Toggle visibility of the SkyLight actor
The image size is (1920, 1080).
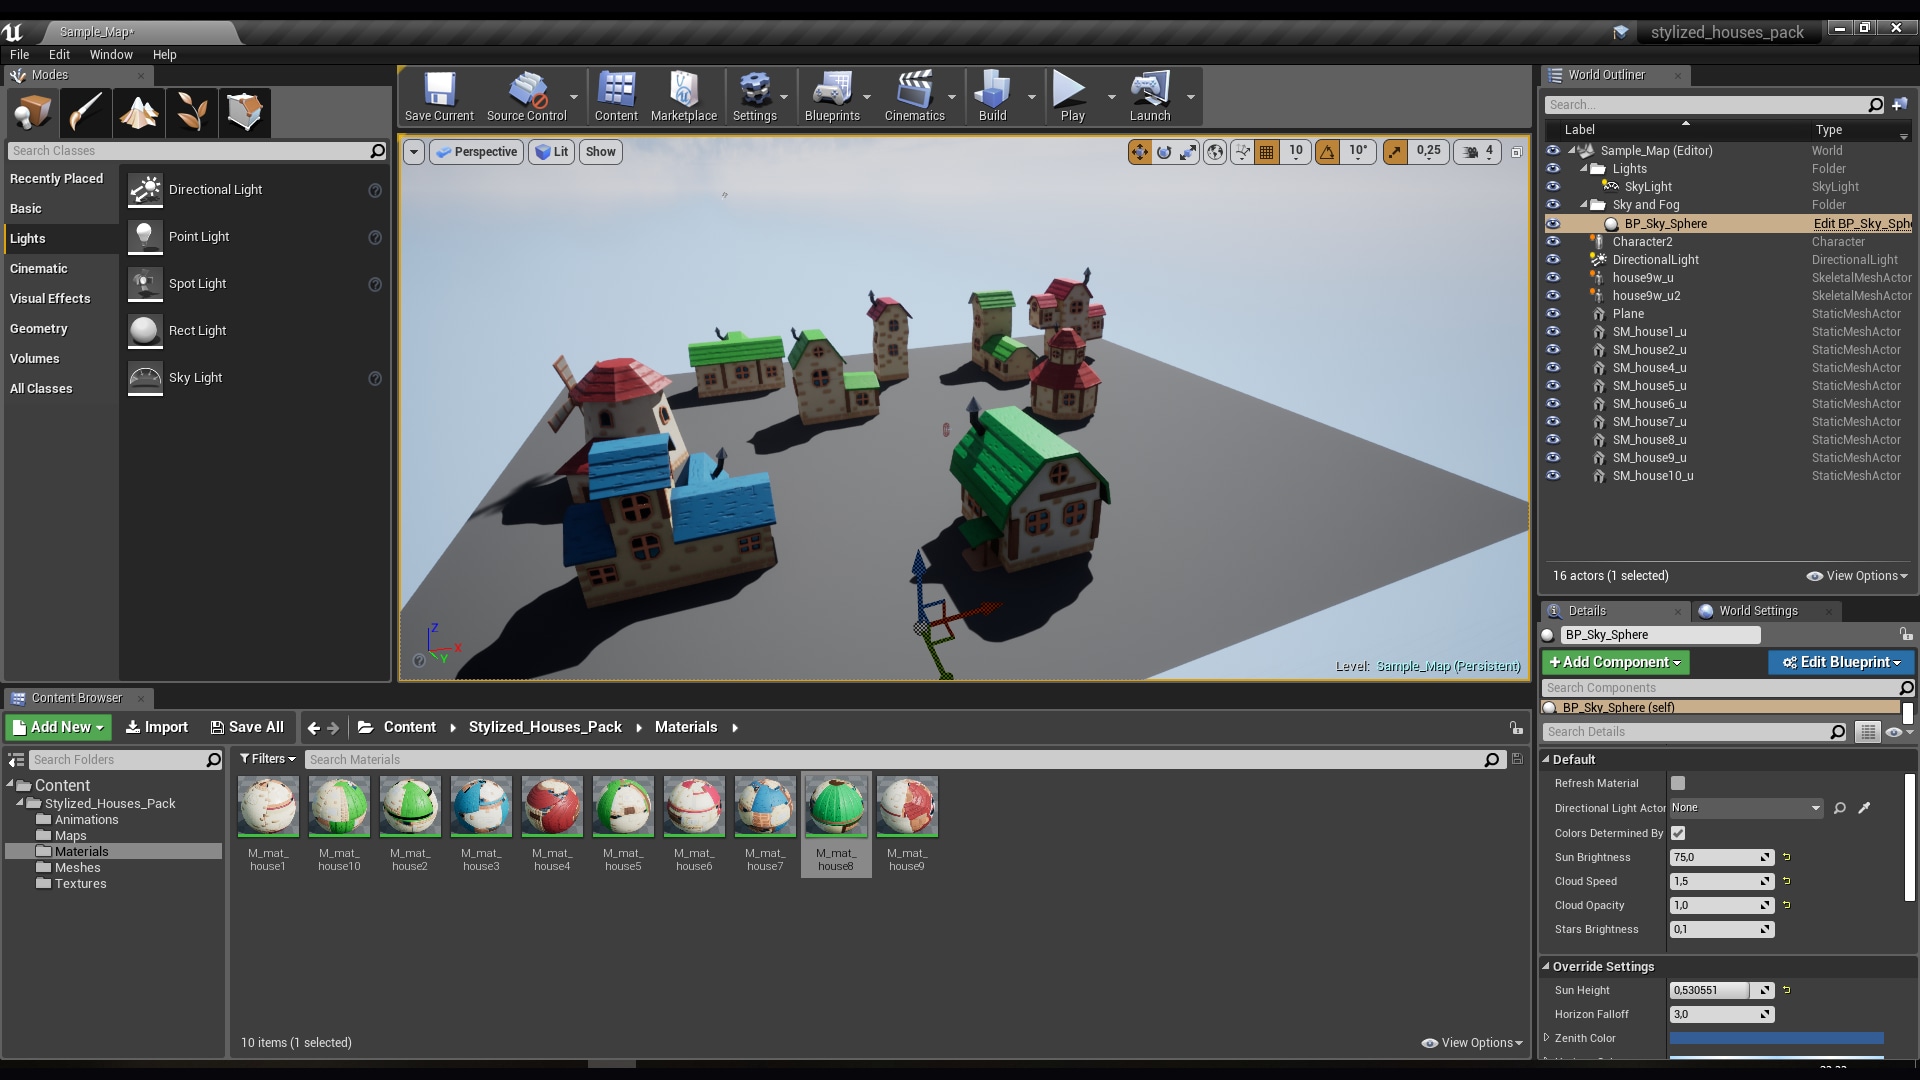(x=1553, y=186)
